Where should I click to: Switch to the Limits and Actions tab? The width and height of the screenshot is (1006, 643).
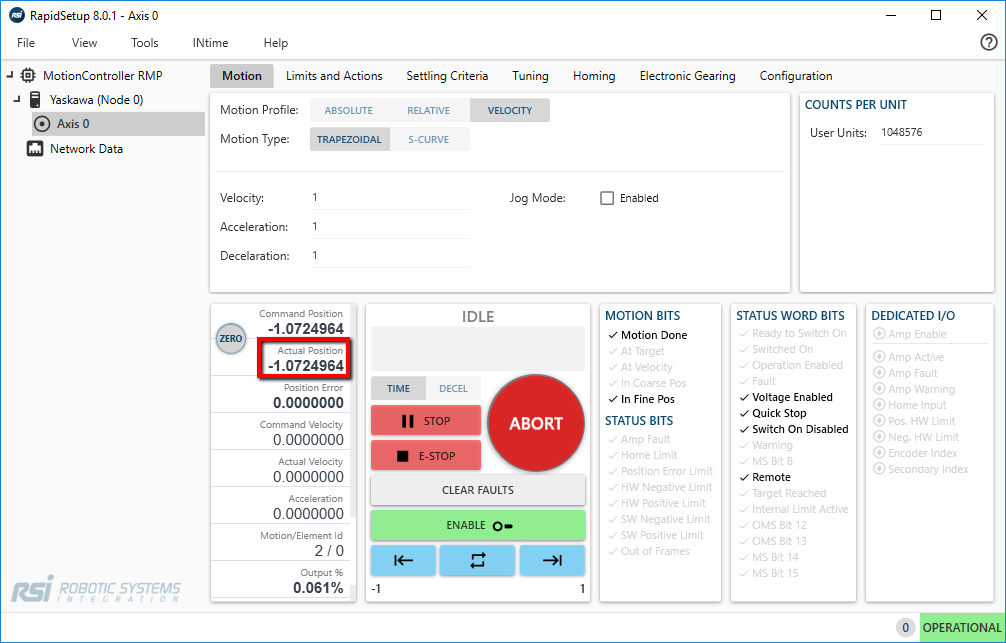pyautogui.click(x=334, y=76)
